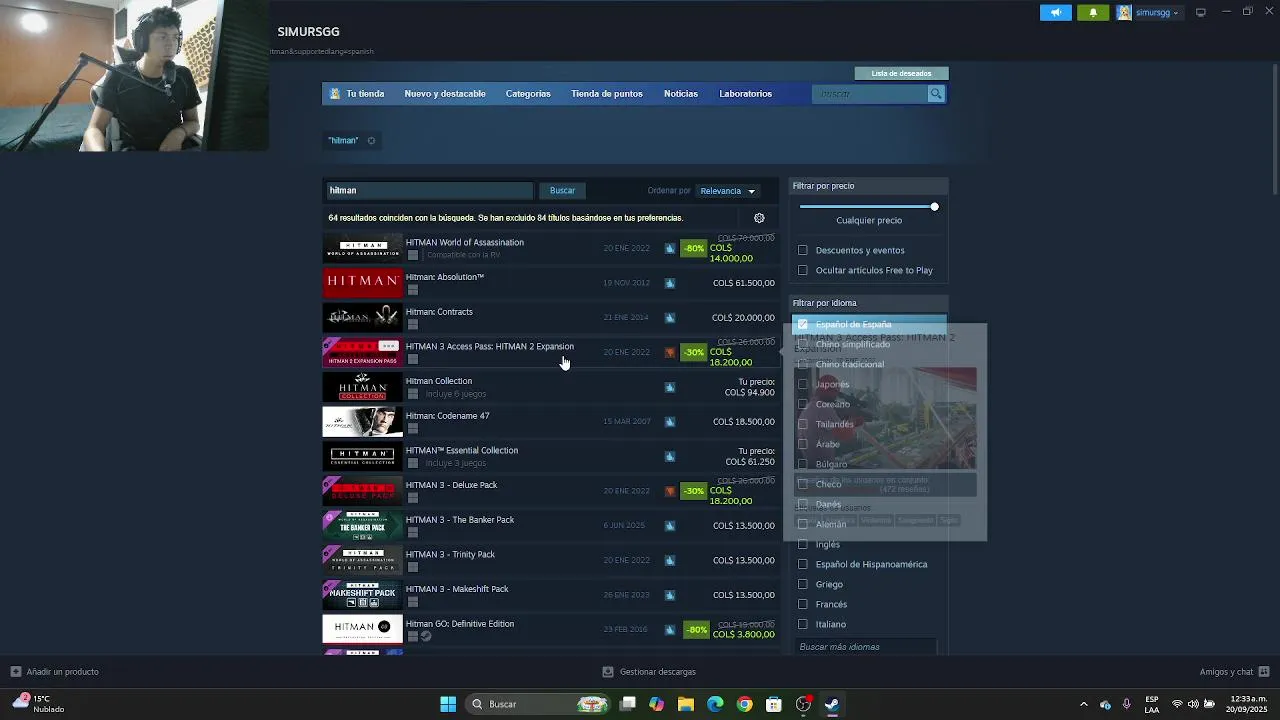Open the weather widget showing 15°C
The image size is (1280, 720).
(37, 704)
